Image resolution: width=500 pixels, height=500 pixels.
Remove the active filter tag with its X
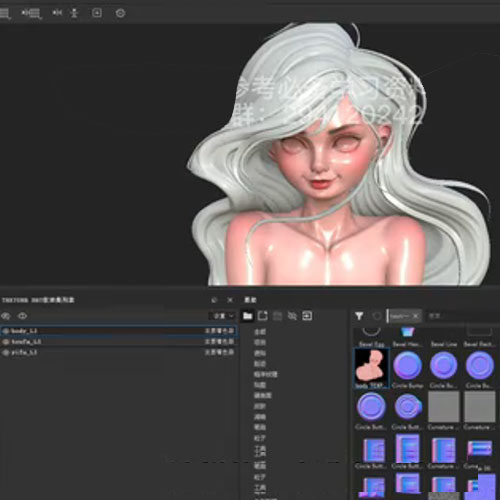415,316
